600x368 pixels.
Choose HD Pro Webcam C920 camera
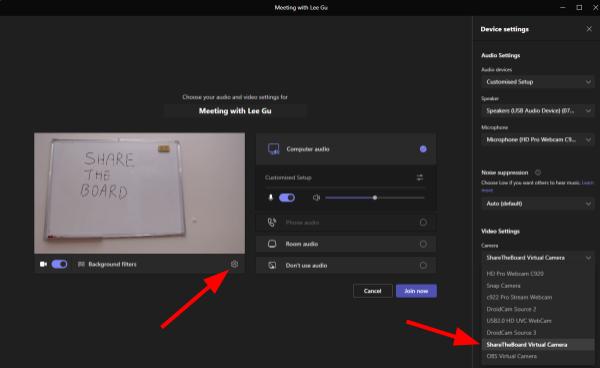[x=538, y=274]
